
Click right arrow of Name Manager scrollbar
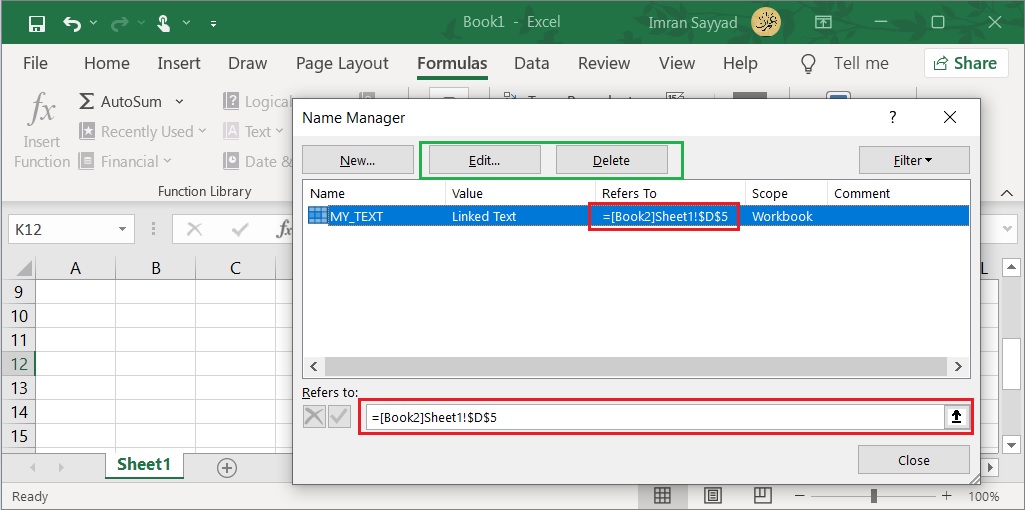[958, 366]
